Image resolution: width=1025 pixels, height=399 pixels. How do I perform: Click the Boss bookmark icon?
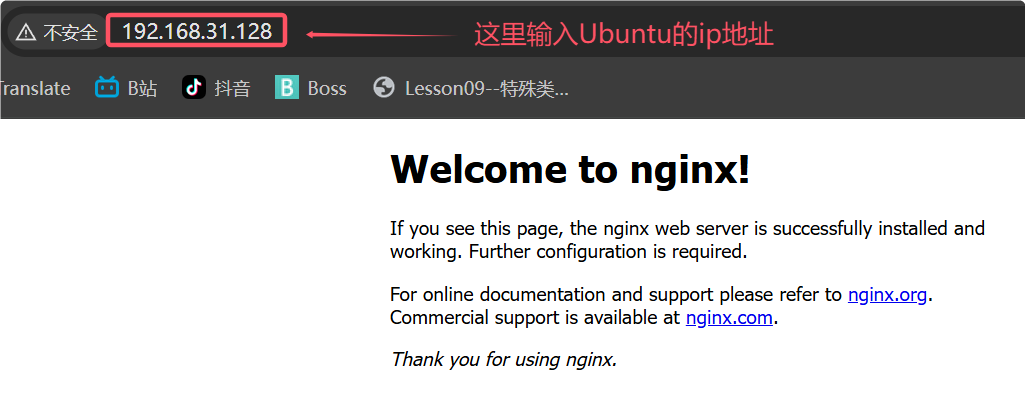coord(286,88)
